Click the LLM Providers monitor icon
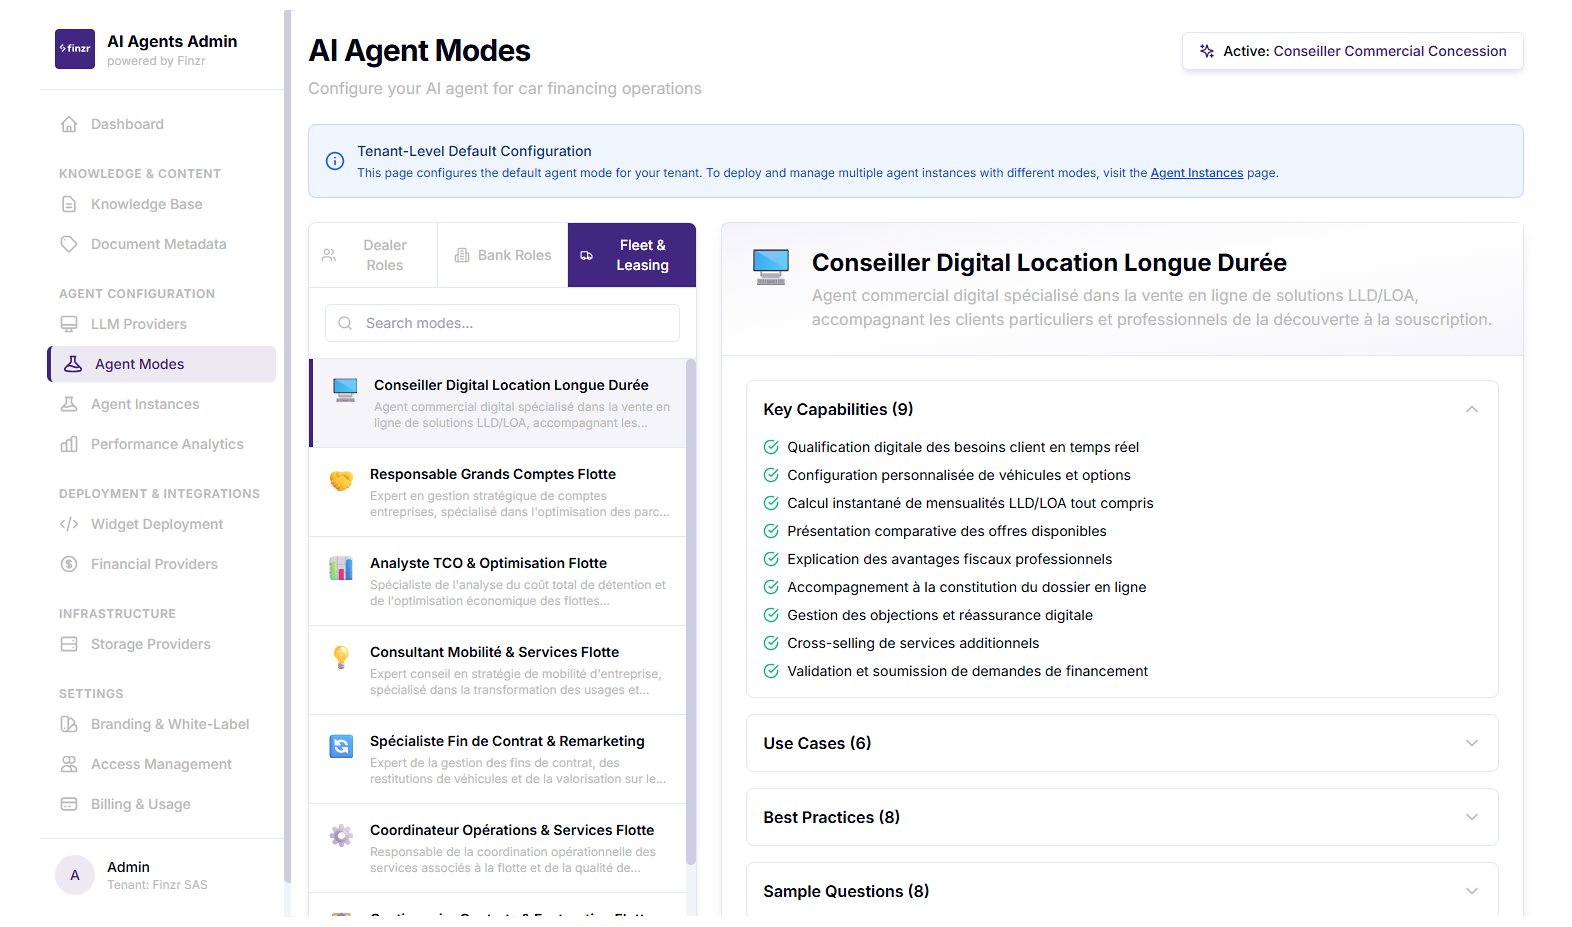The height and width of the screenshot is (927, 1572). point(69,324)
